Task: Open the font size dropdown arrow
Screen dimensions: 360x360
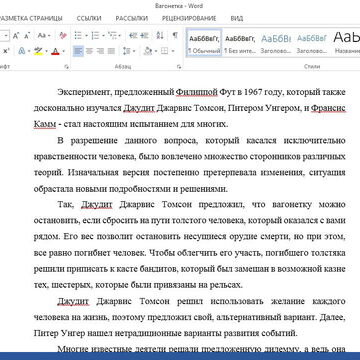Action: tap(6, 36)
